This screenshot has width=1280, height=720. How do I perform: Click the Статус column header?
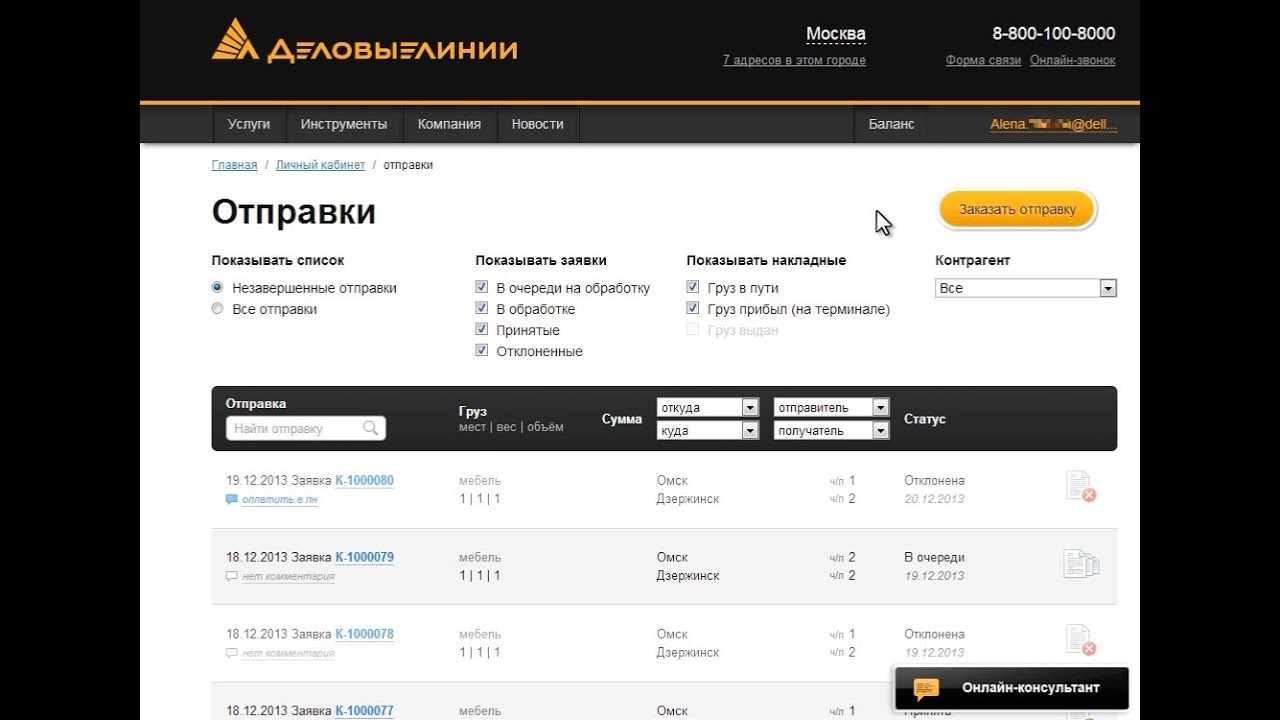coord(925,419)
